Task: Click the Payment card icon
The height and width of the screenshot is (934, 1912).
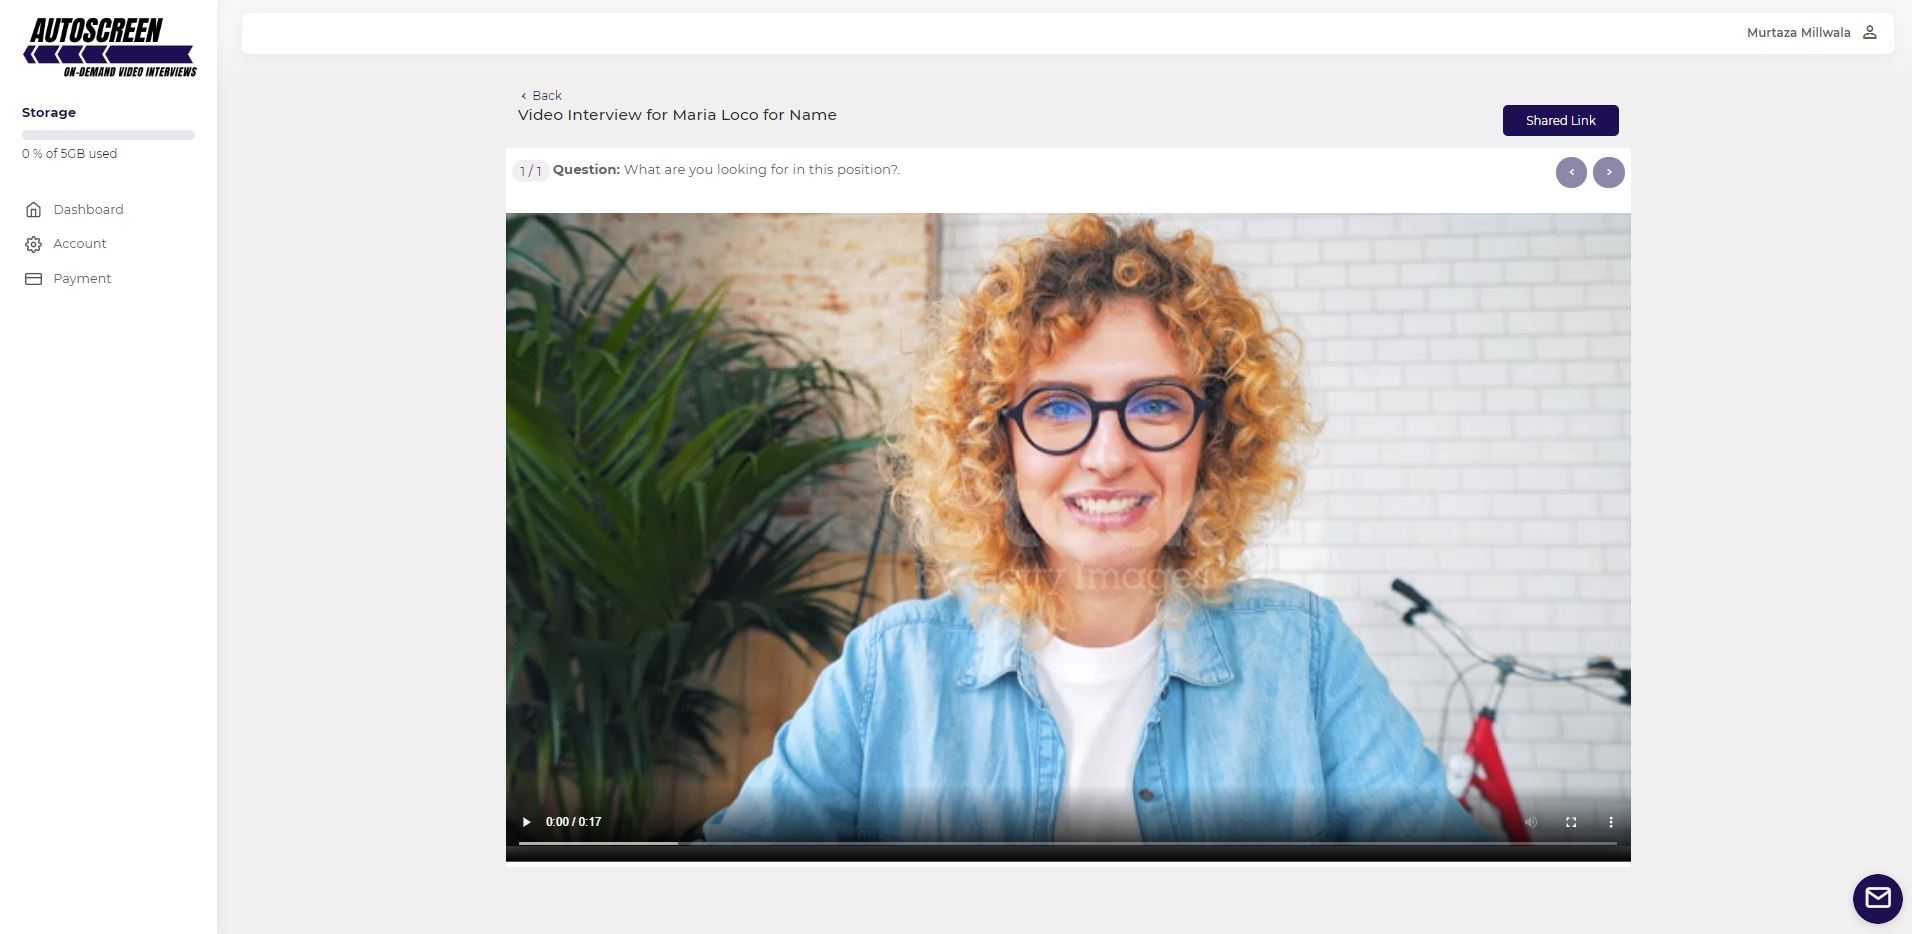Action: pos(33,279)
